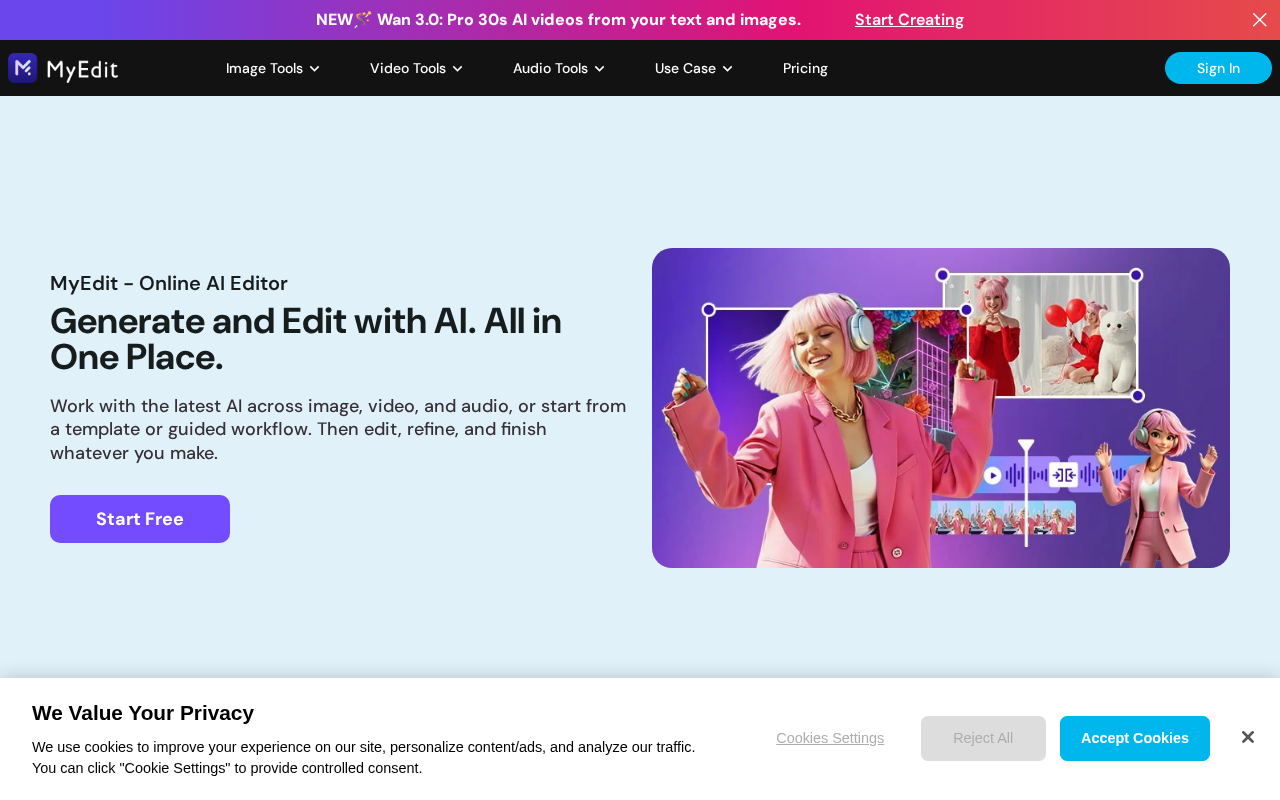Expand the Use Case chevron arrow

click(727, 69)
